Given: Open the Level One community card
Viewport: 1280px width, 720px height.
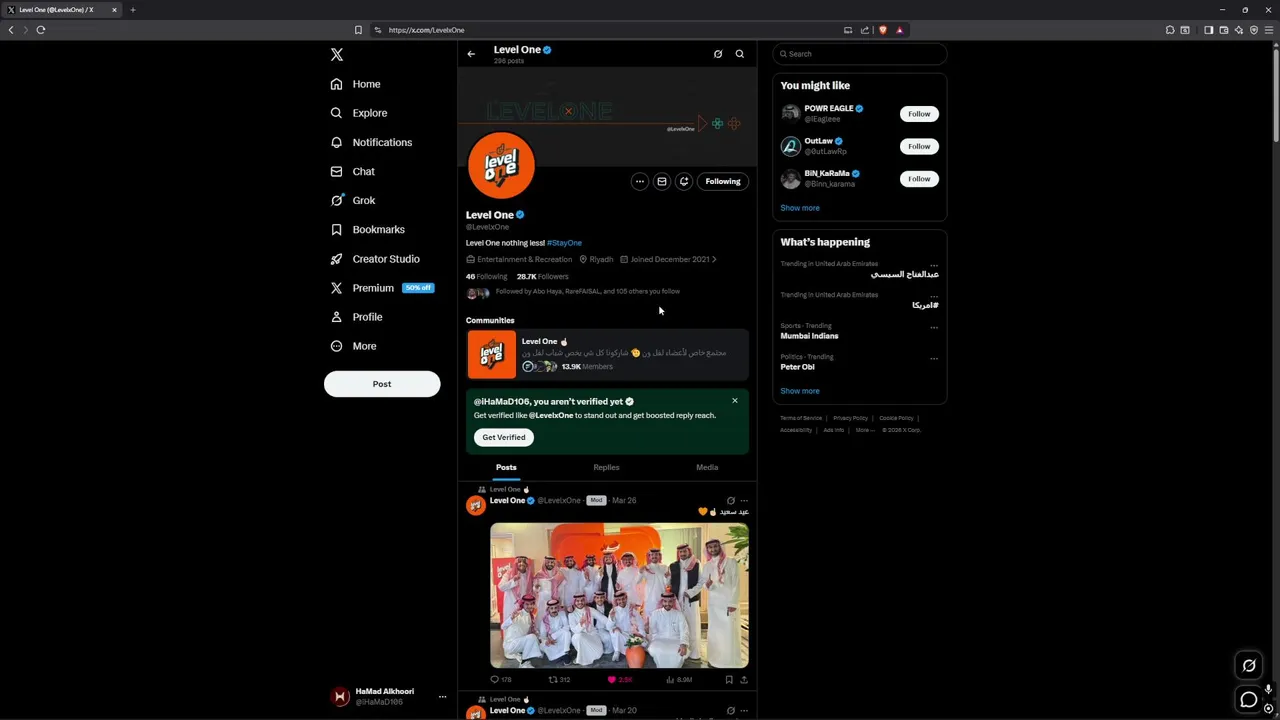Looking at the screenshot, I should 608,354.
